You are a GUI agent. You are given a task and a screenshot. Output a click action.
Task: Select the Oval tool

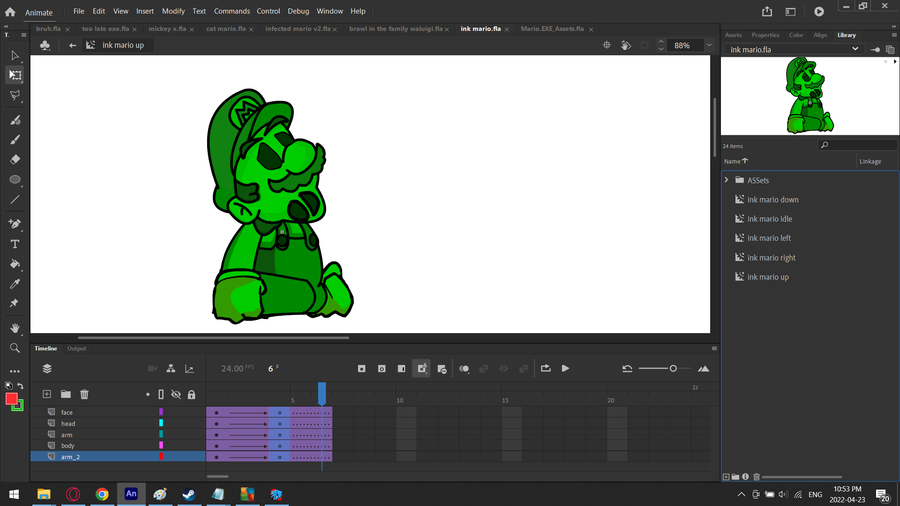[x=15, y=180]
